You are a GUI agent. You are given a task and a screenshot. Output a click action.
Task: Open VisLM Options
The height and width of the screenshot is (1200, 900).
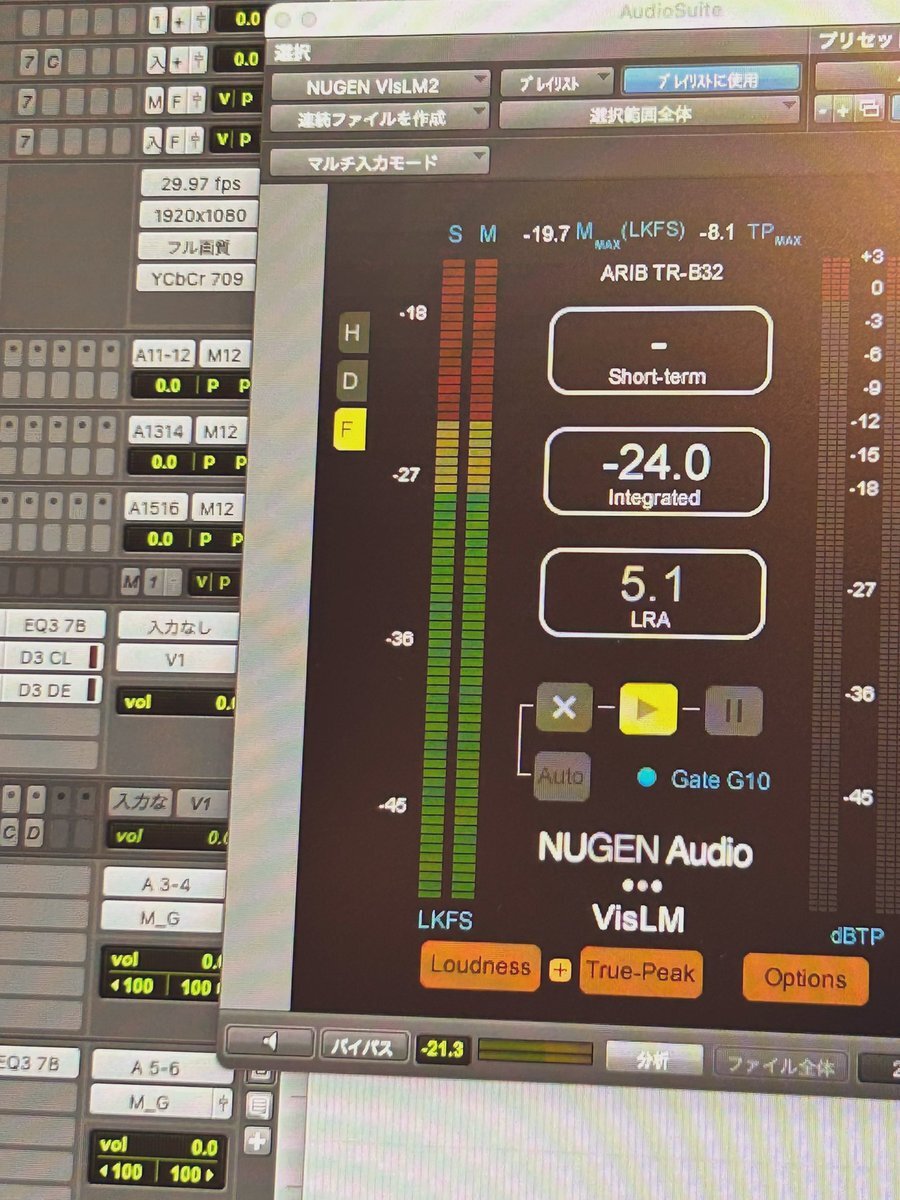pyautogui.click(x=805, y=978)
